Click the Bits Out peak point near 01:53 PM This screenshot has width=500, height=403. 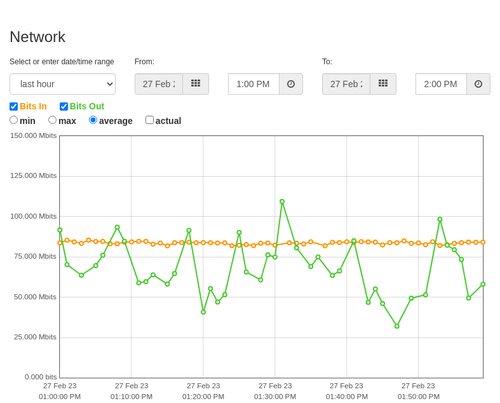(440, 219)
